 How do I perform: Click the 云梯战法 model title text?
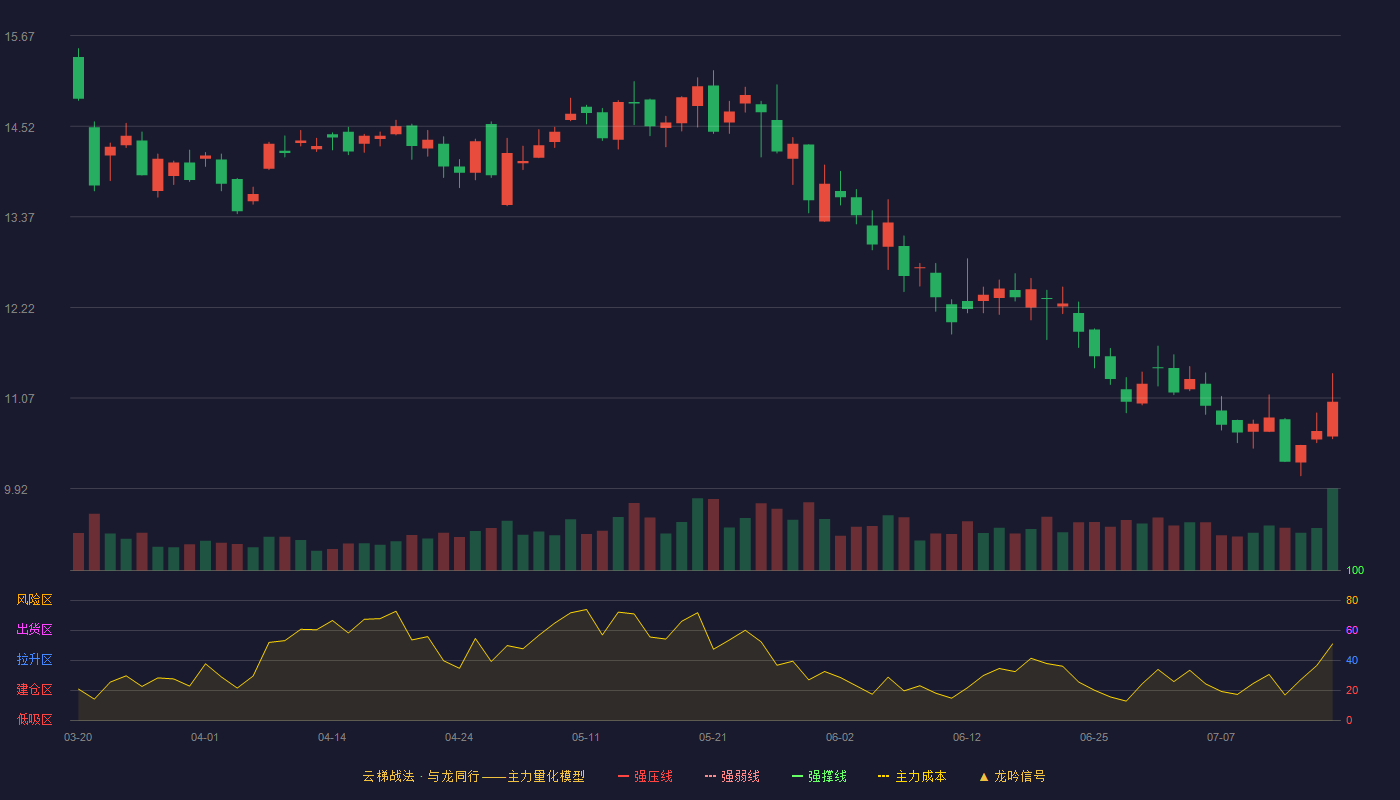point(473,776)
